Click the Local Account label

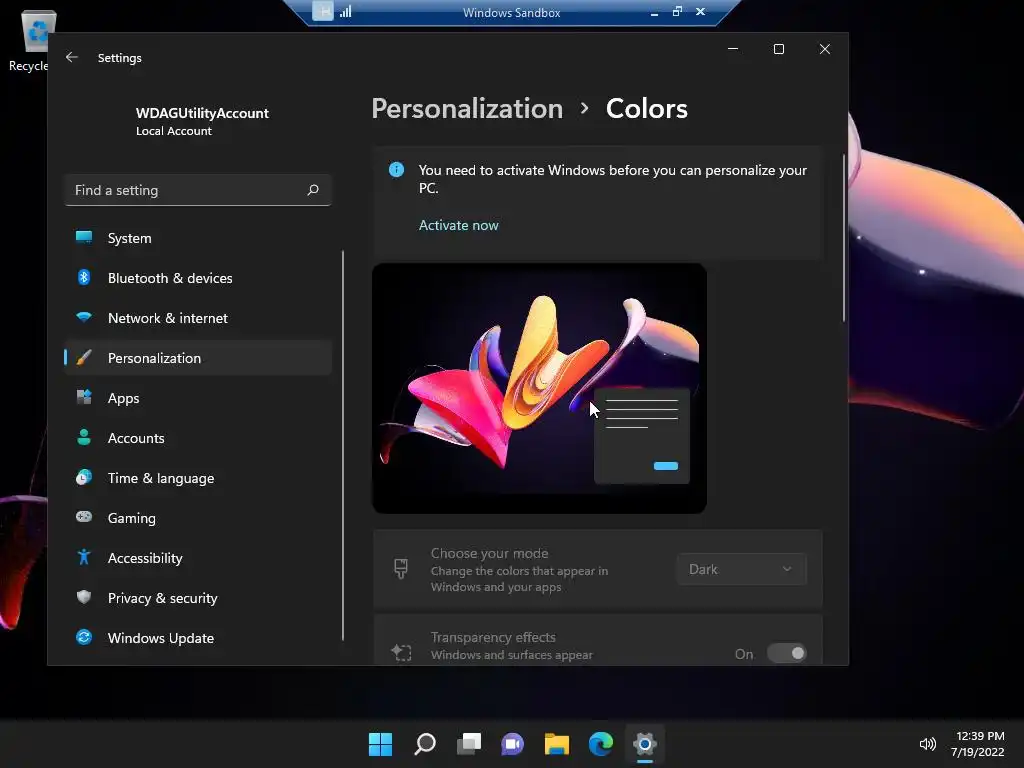click(x=174, y=131)
